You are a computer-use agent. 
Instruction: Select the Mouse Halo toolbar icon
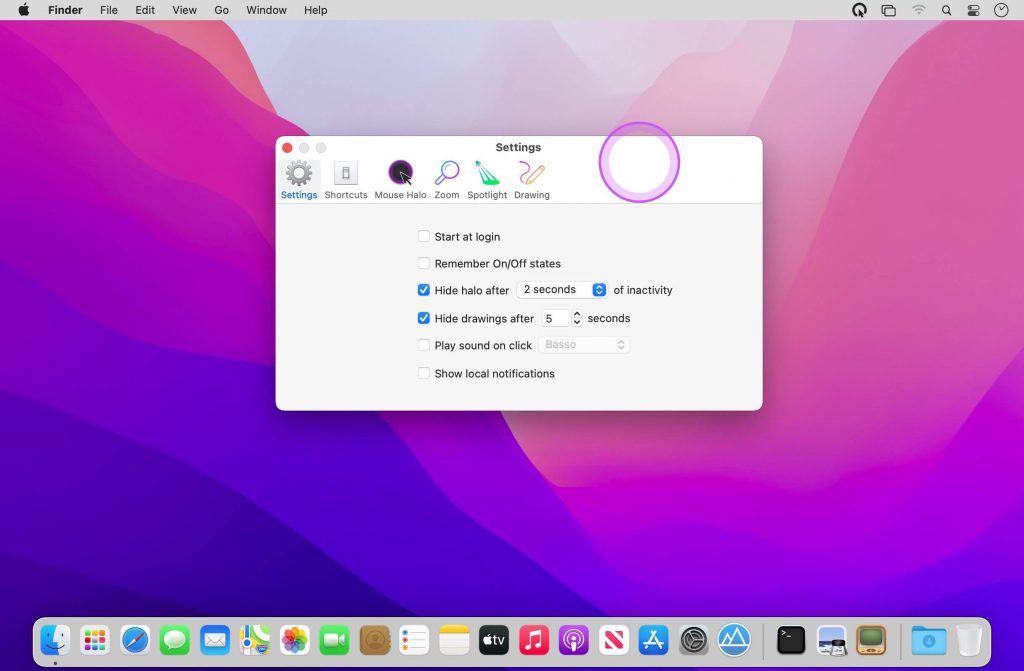400,179
